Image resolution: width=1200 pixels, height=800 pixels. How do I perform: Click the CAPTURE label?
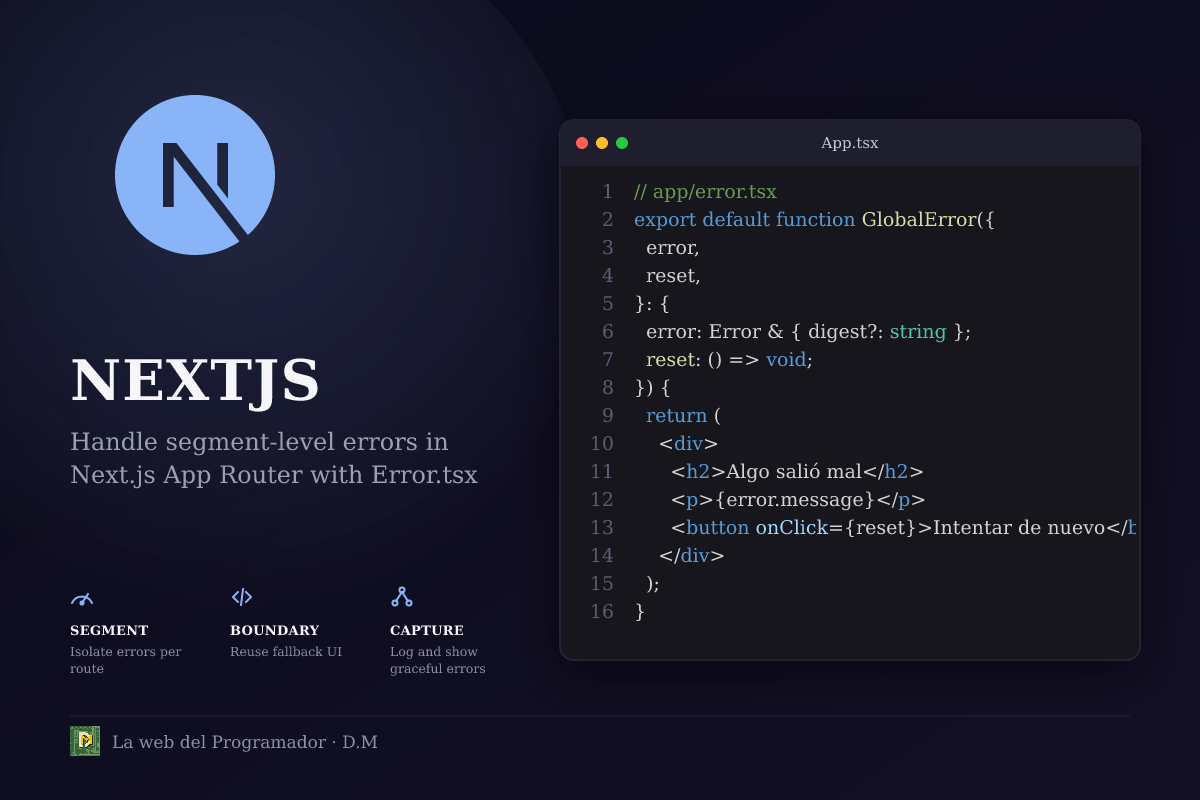coord(427,631)
